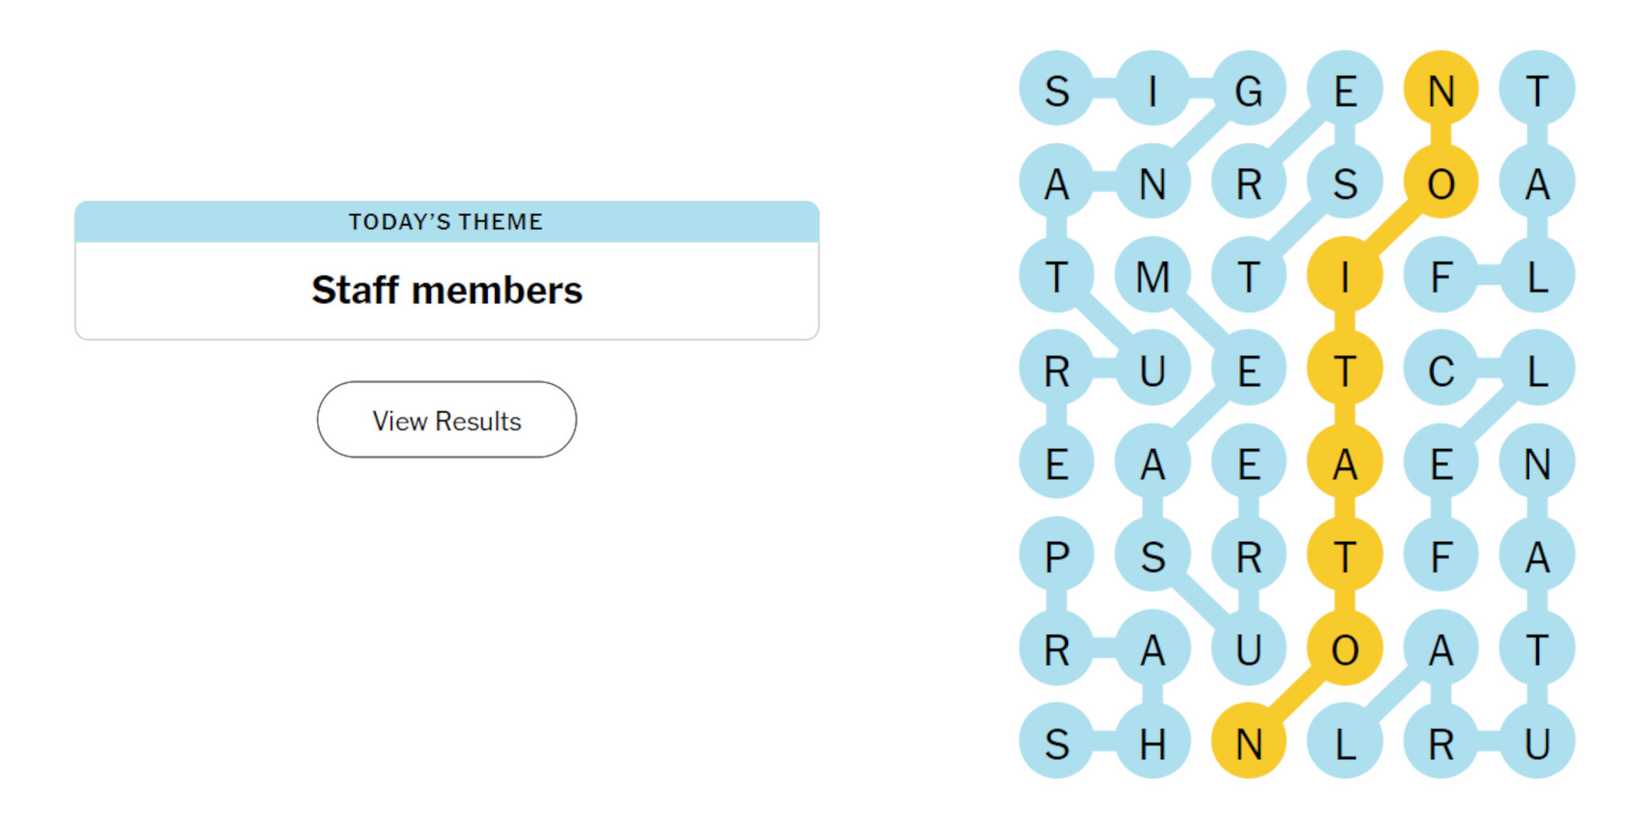Image resolution: width=1650 pixels, height=825 pixels.
Task: Select the letter F beside the yellow O
Action: pyautogui.click(x=1441, y=275)
